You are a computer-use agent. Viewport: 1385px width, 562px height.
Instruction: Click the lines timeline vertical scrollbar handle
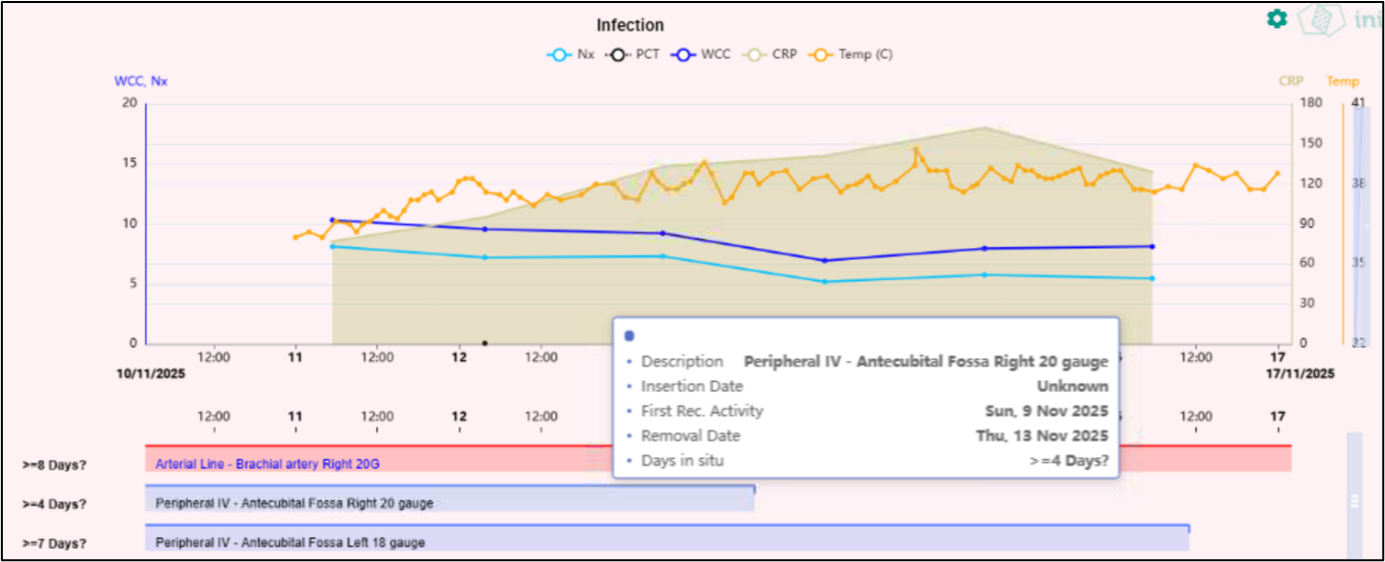click(x=1355, y=500)
